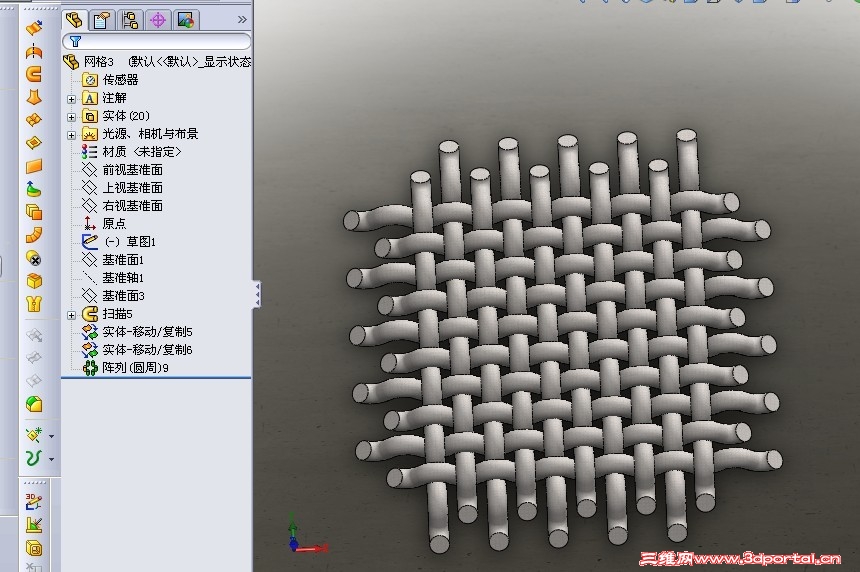The height and width of the screenshot is (572, 860).
Task: Select the 原点 origin item
Action: pyautogui.click(x=104, y=224)
